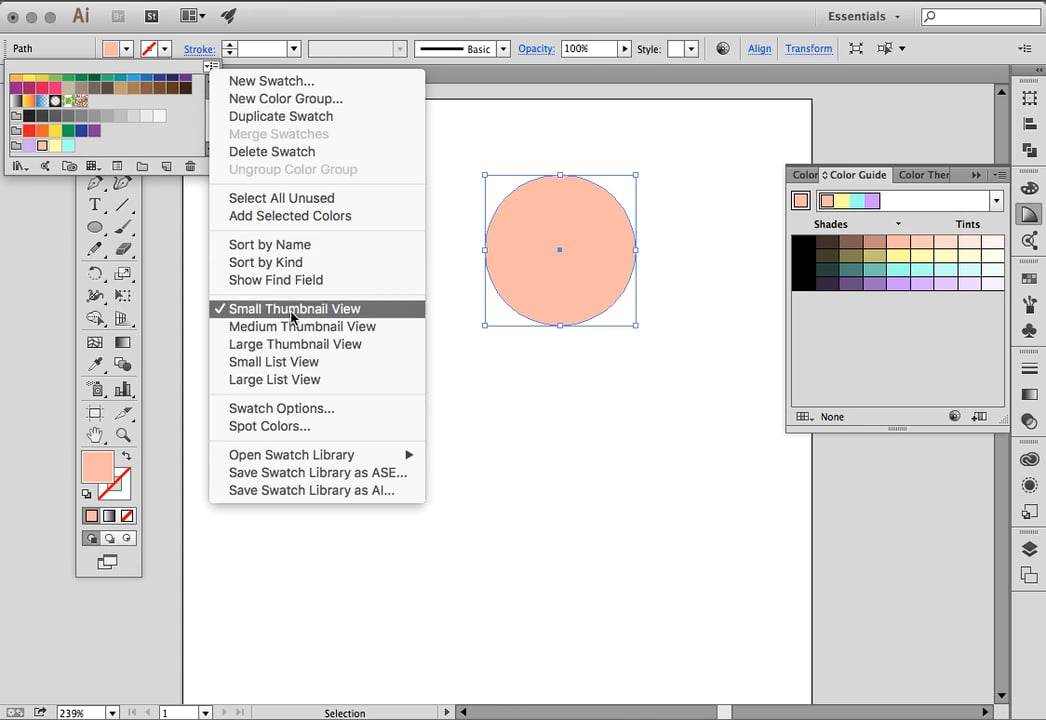1046x720 pixels.
Task: Open the stroke color dropdown in Control bar
Action: pyautogui.click(x=164, y=49)
